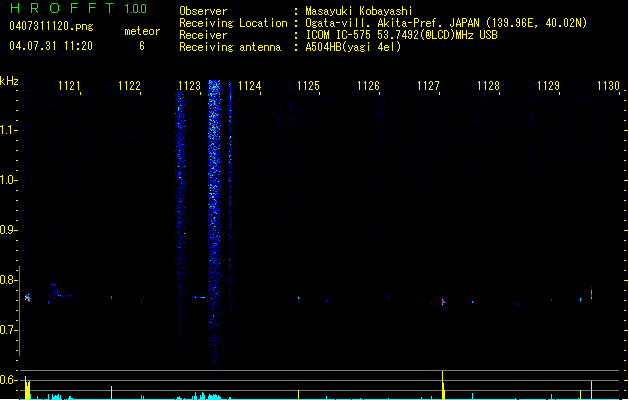Click the meteor count value 6
This screenshot has height=400, width=629.
pyautogui.click(x=142, y=46)
